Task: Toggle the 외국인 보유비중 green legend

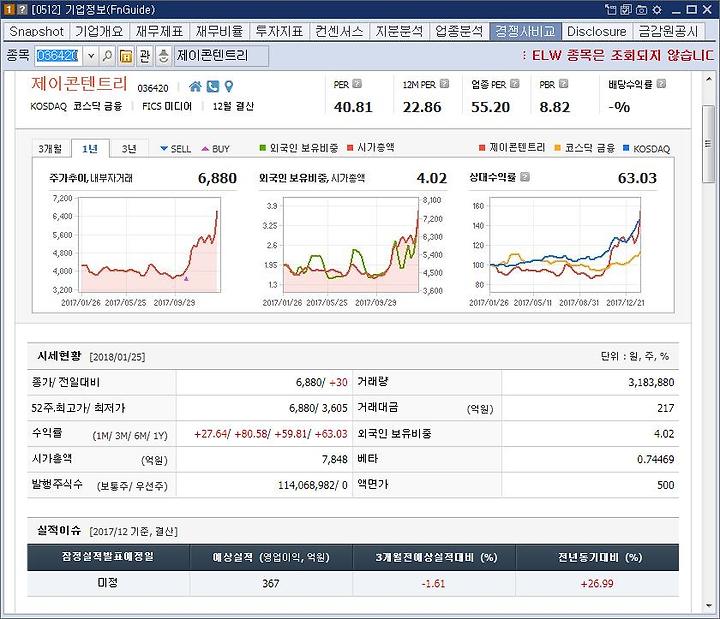Action: [299, 147]
